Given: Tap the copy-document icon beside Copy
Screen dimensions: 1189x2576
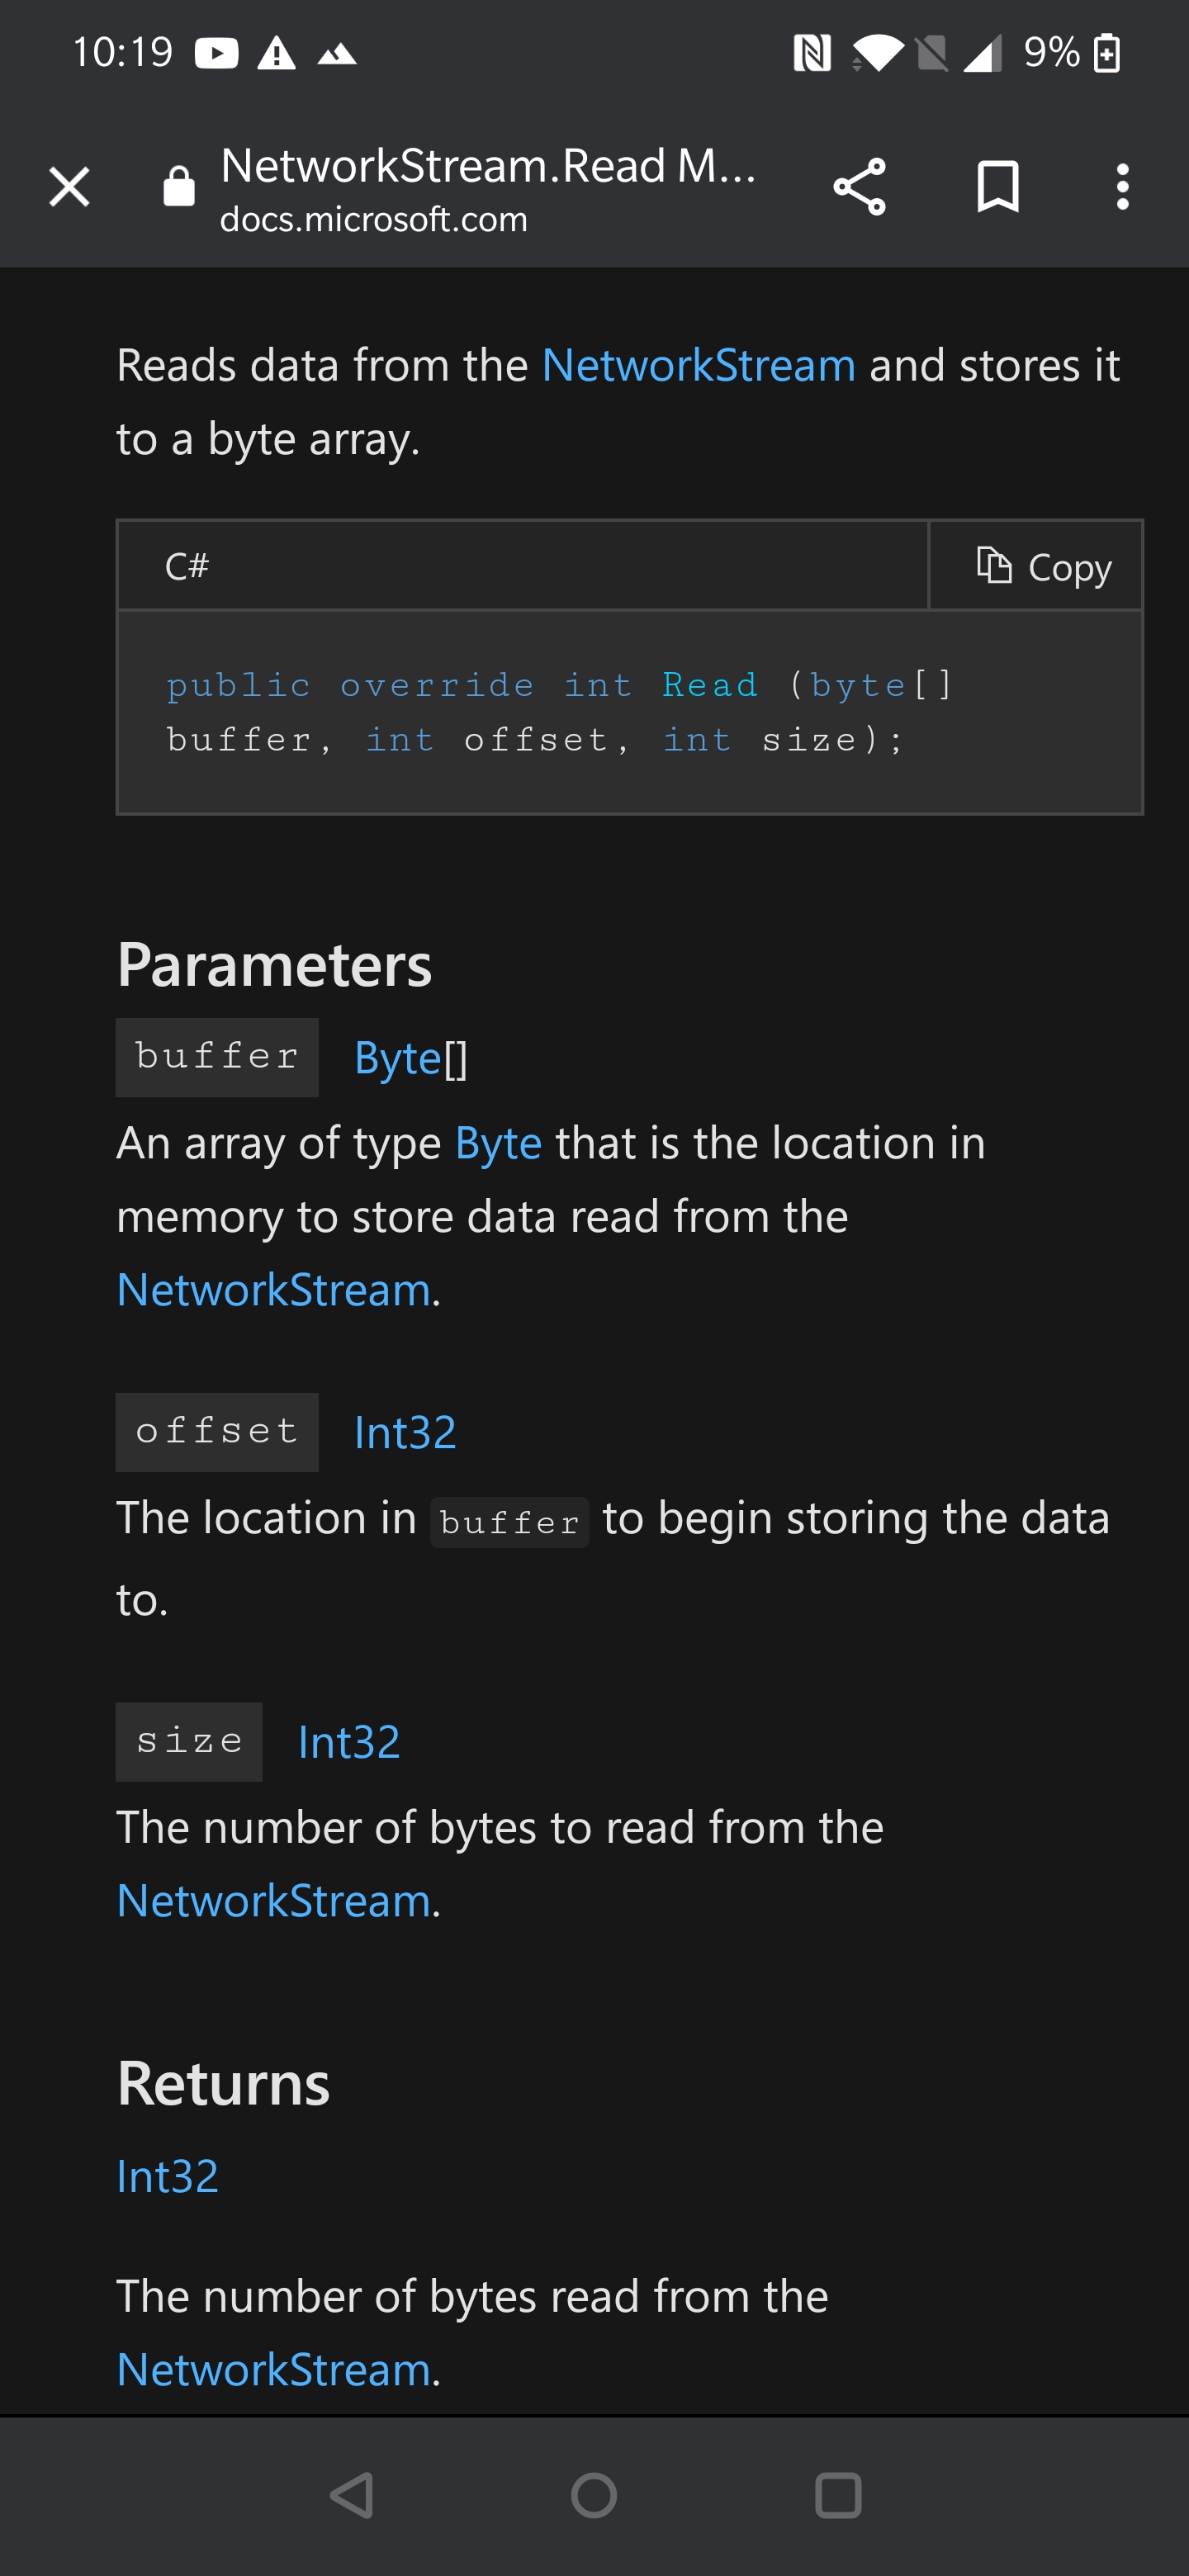Looking at the screenshot, I should [995, 565].
